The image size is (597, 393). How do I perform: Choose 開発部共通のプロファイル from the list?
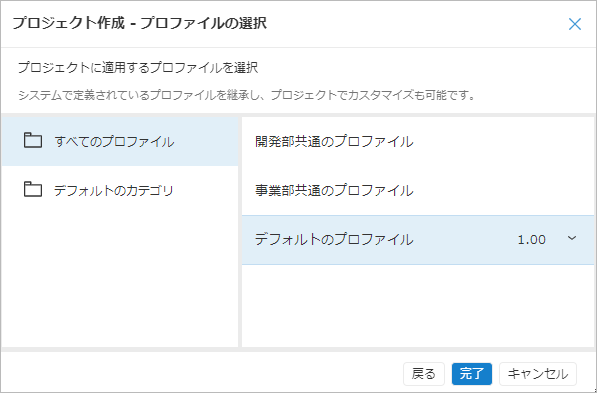click(418, 141)
